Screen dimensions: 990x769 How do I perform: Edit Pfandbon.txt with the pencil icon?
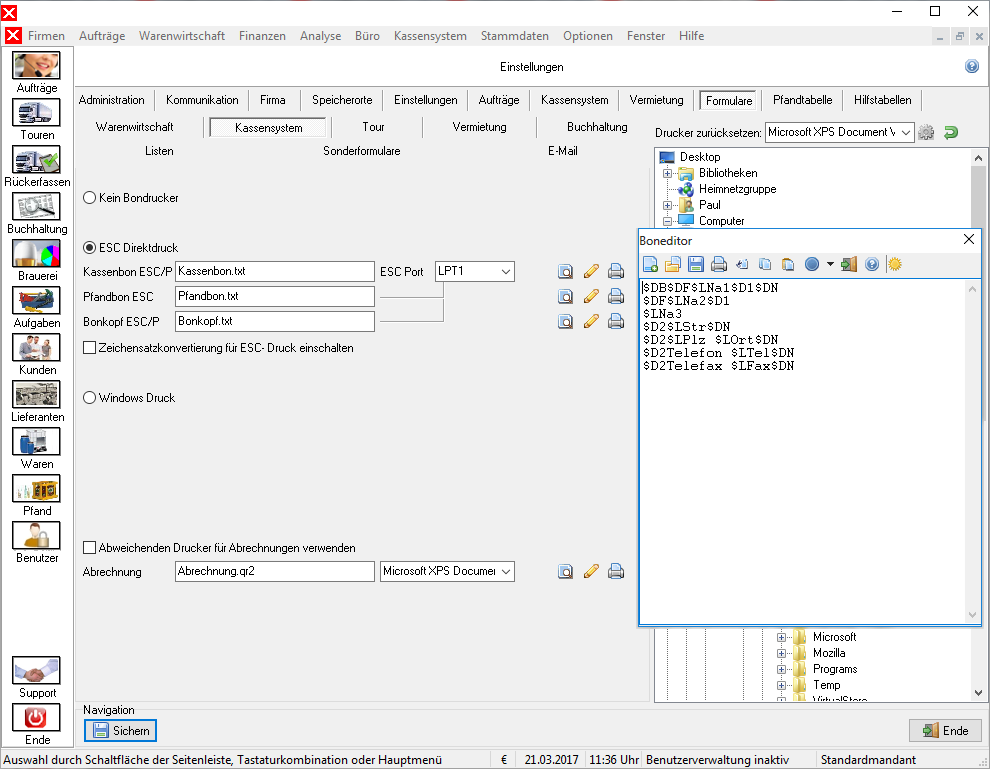pos(591,297)
